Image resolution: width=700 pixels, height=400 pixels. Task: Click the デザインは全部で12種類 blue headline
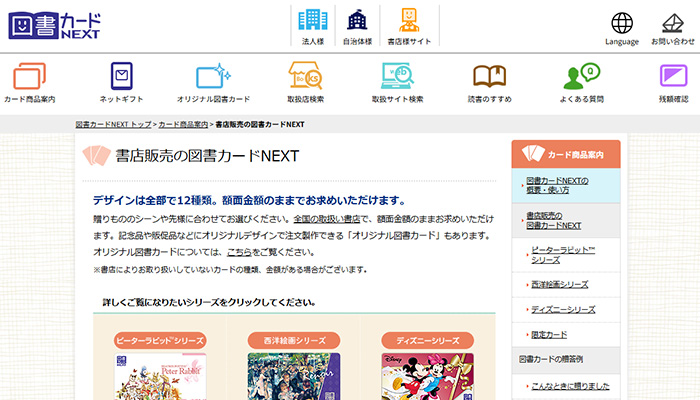tap(250, 200)
